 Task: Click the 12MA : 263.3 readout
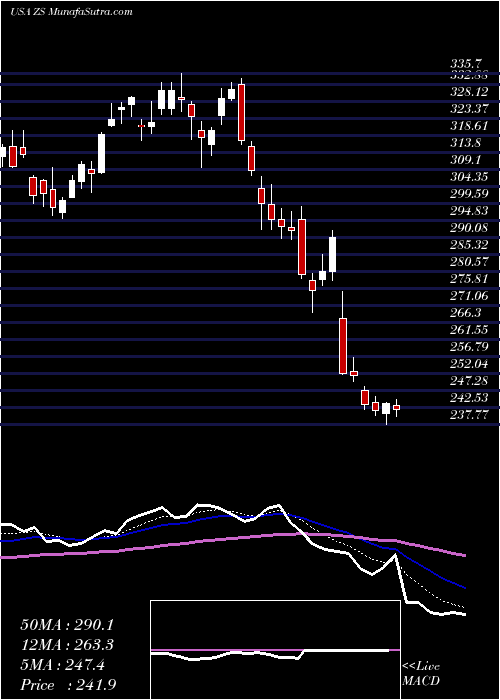[67, 645]
